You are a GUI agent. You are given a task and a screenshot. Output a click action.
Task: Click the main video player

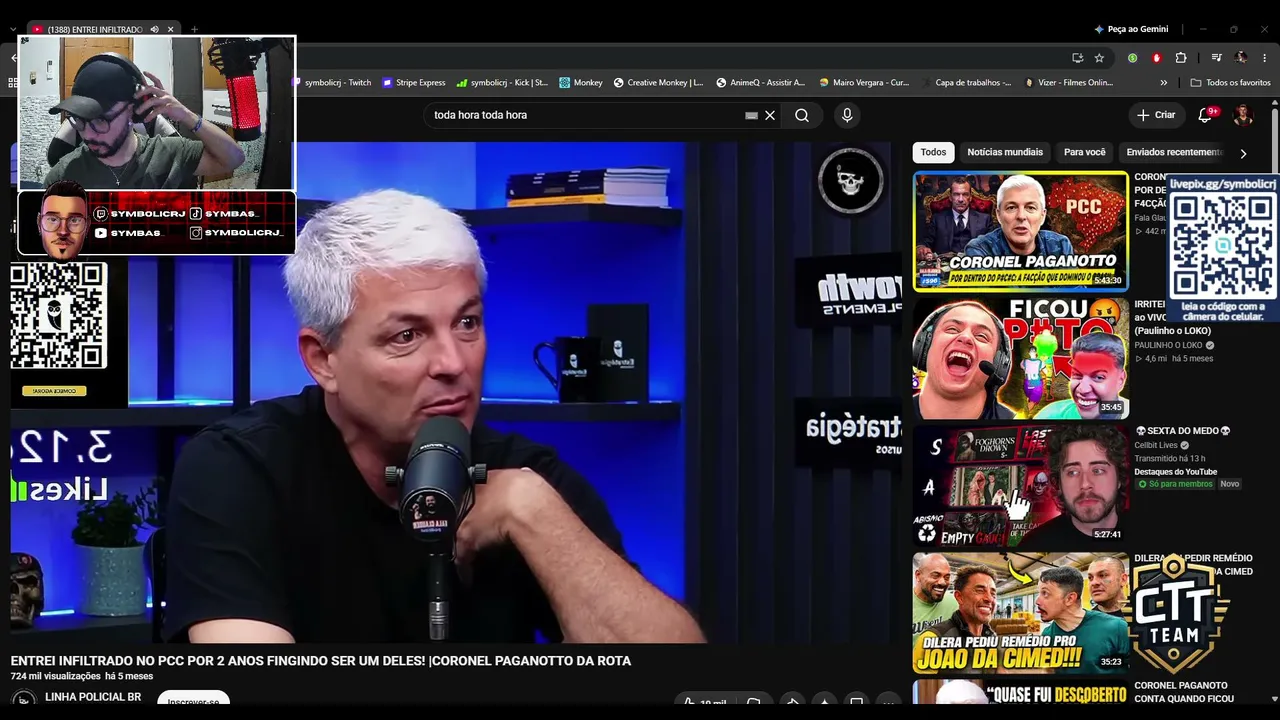coord(456,392)
